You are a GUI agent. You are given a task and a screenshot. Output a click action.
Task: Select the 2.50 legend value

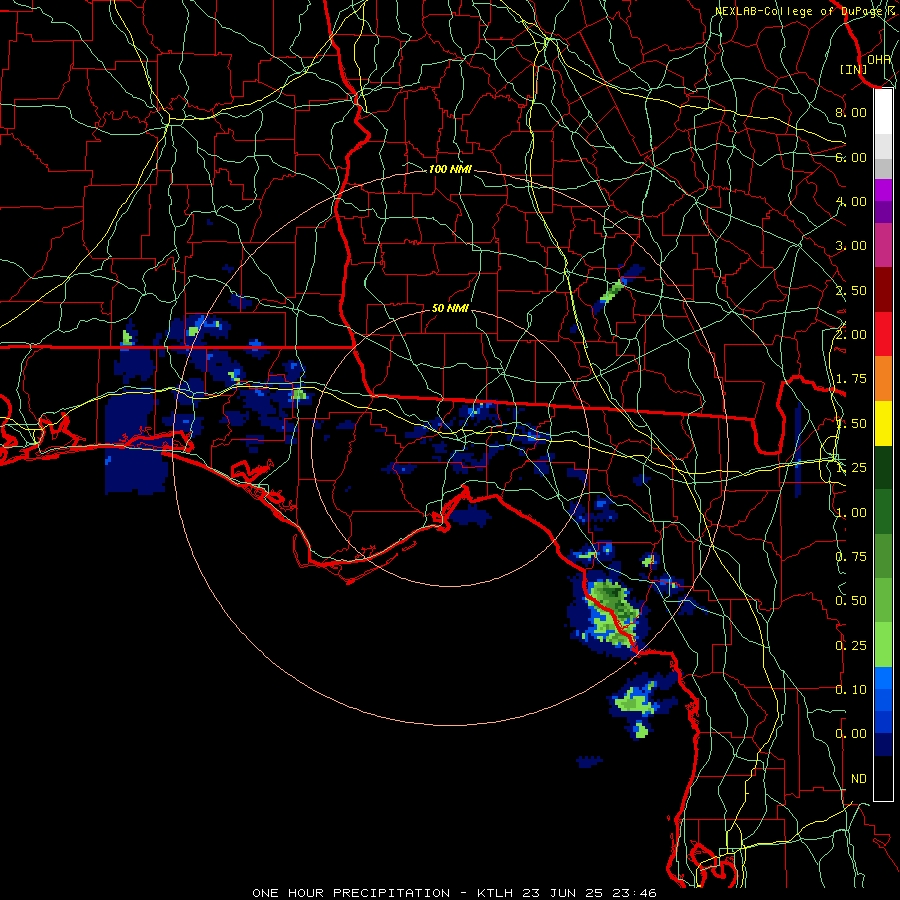[x=851, y=290]
